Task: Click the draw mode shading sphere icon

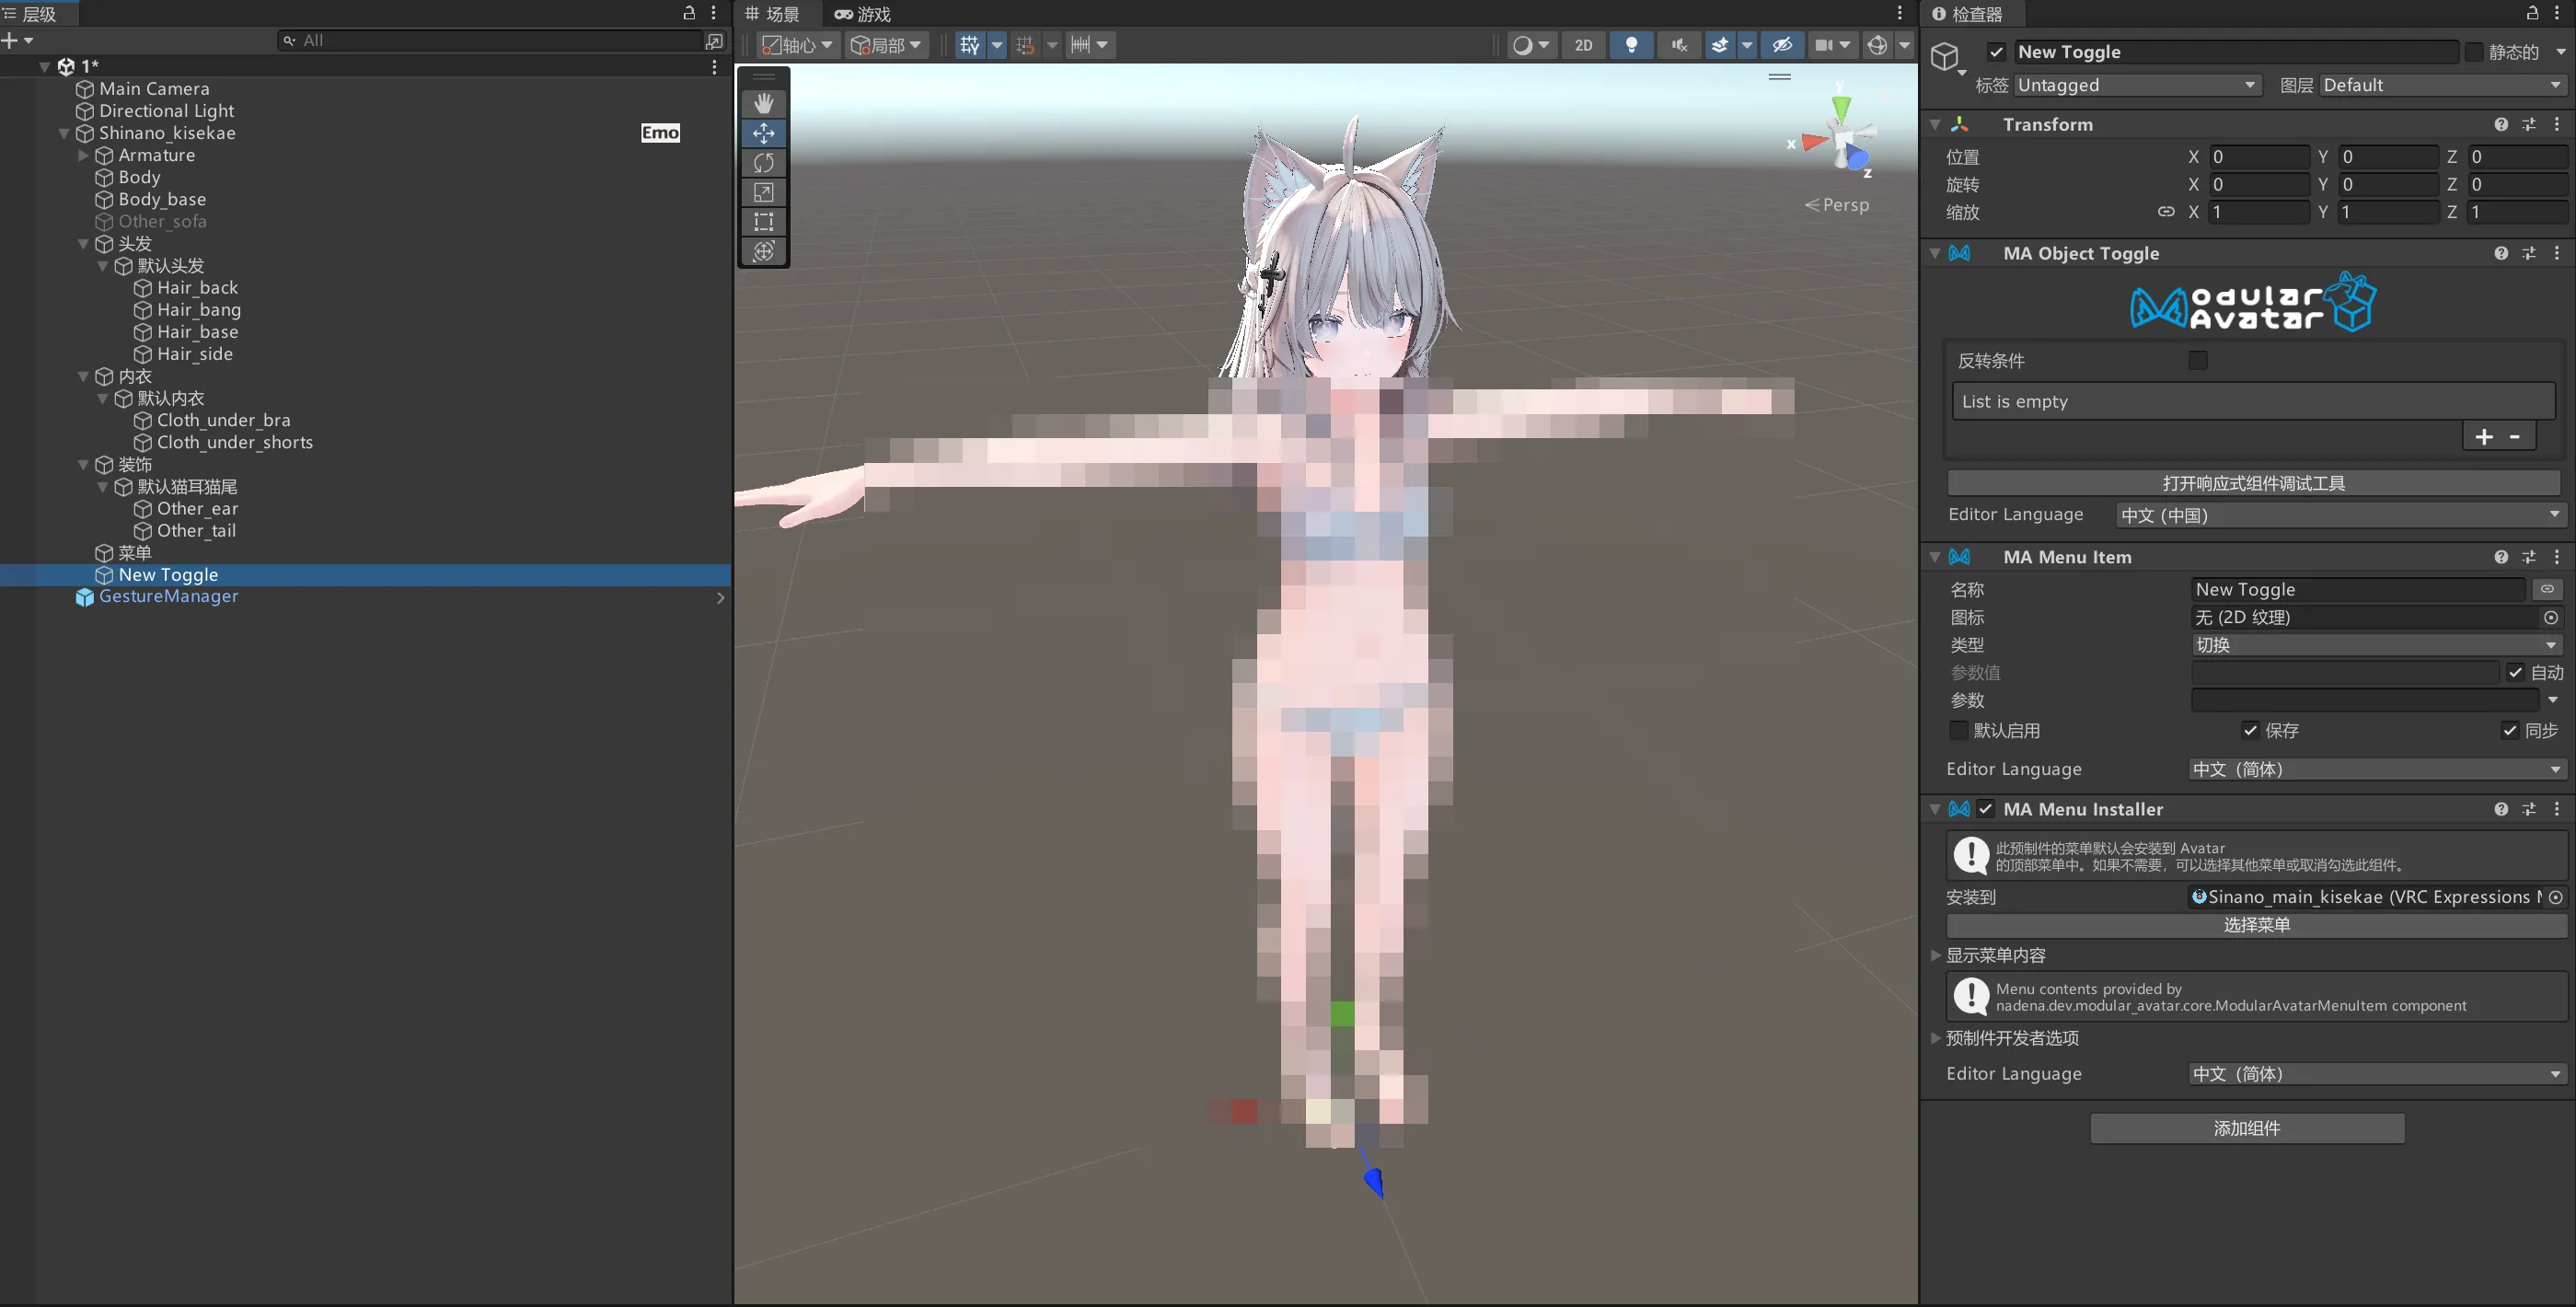Action: [1522, 45]
